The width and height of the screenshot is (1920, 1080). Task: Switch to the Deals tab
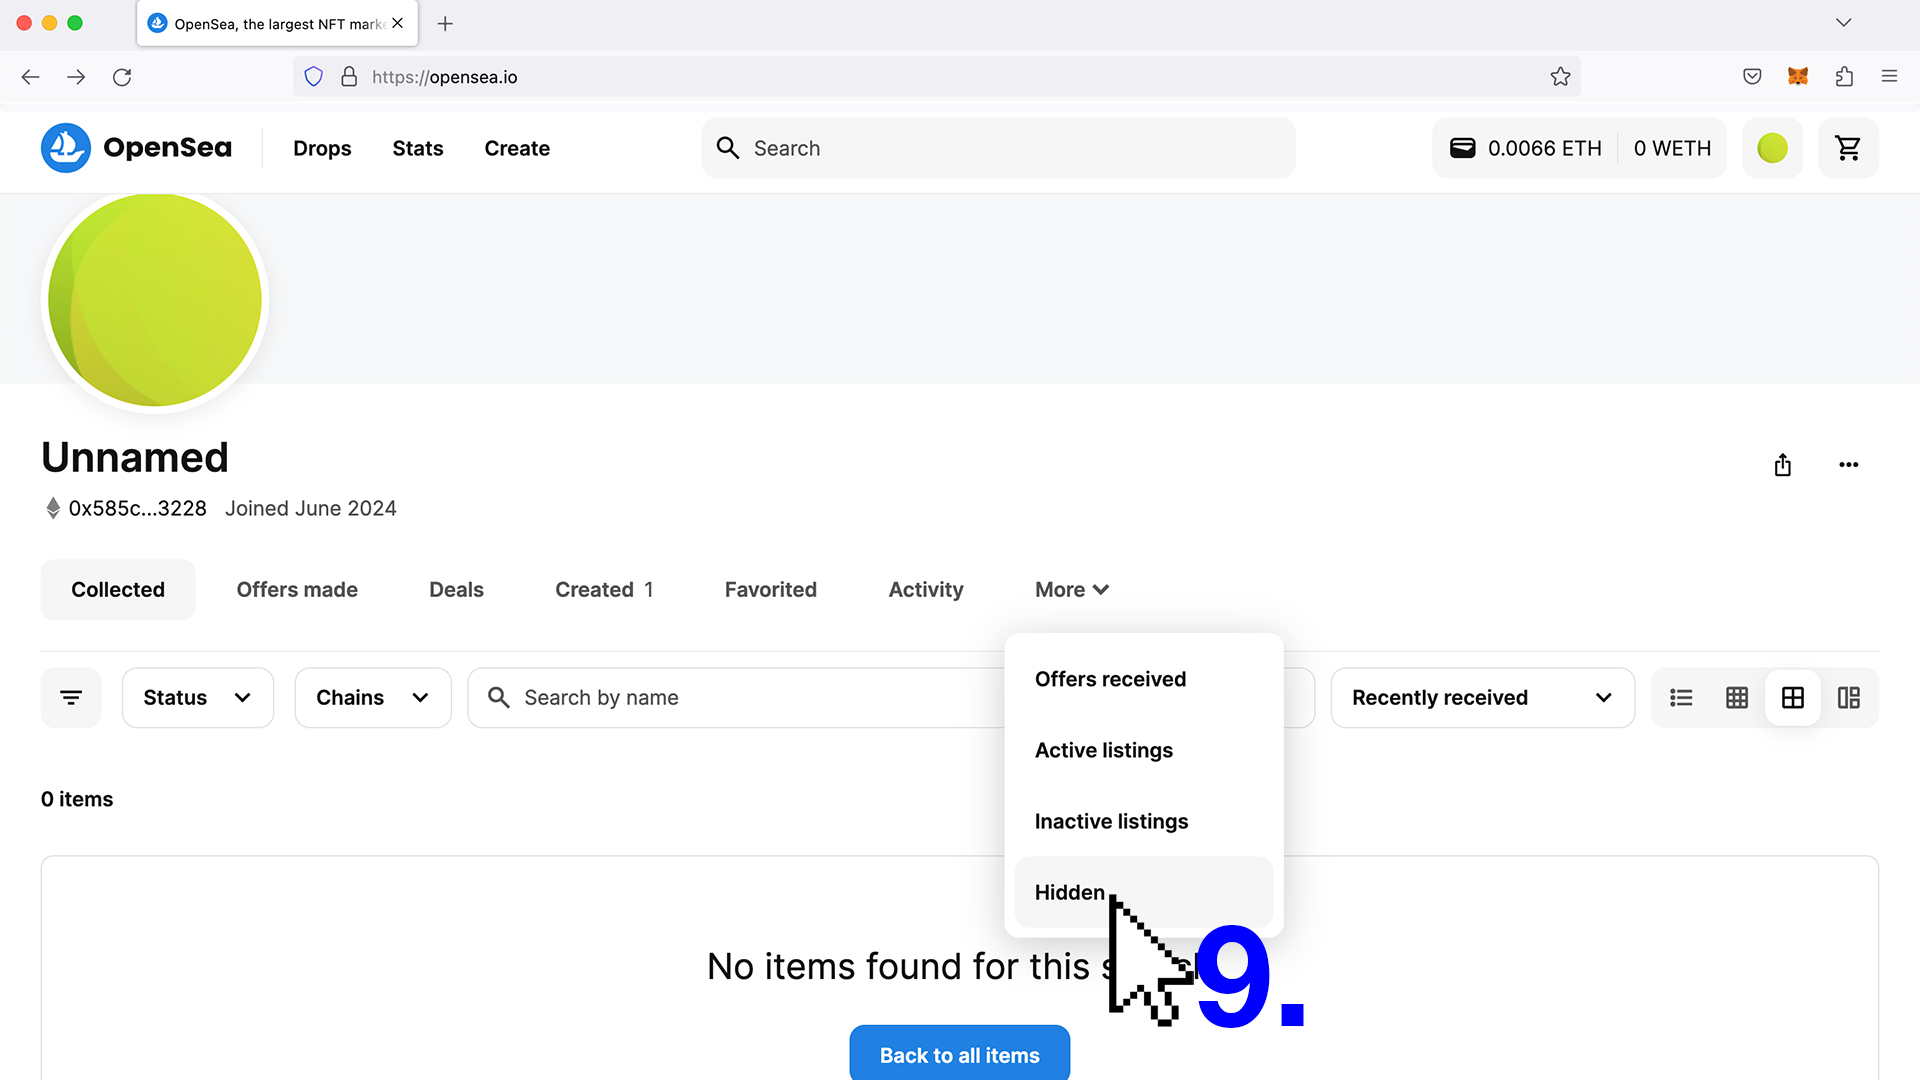456,590
